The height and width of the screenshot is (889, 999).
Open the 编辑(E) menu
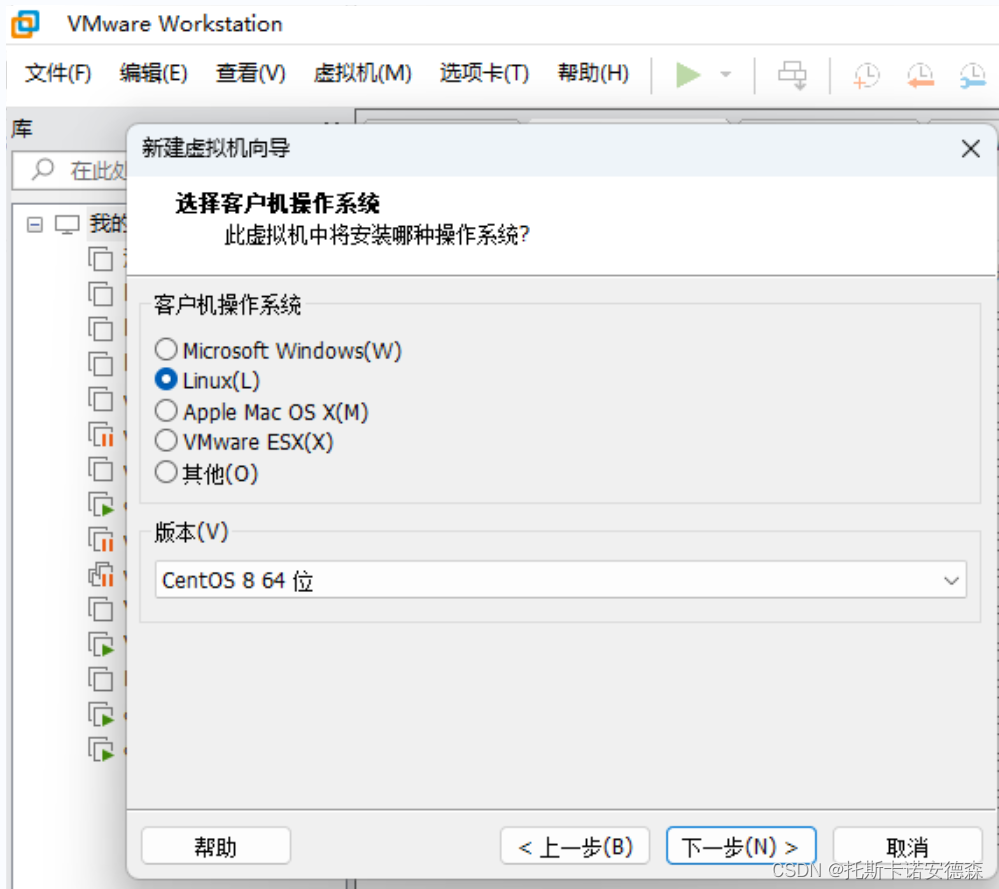pos(154,73)
